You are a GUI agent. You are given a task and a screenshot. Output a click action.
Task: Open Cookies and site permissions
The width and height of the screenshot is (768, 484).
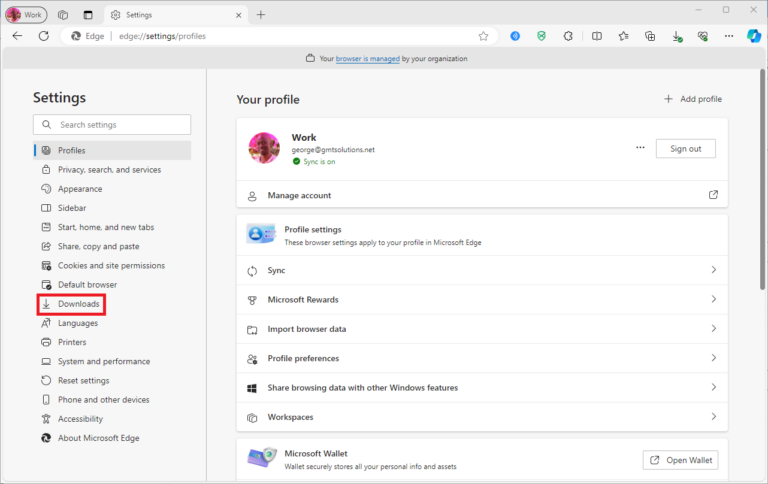pyautogui.click(x=112, y=265)
